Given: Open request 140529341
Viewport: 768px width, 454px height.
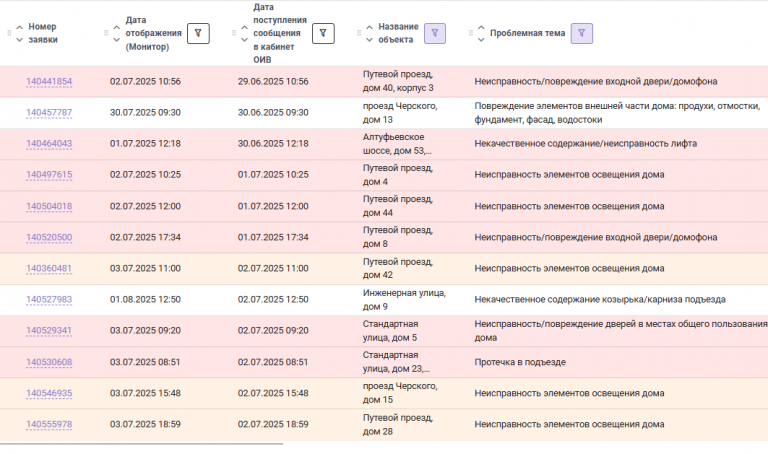Looking at the screenshot, I should pyautogui.click(x=49, y=331).
